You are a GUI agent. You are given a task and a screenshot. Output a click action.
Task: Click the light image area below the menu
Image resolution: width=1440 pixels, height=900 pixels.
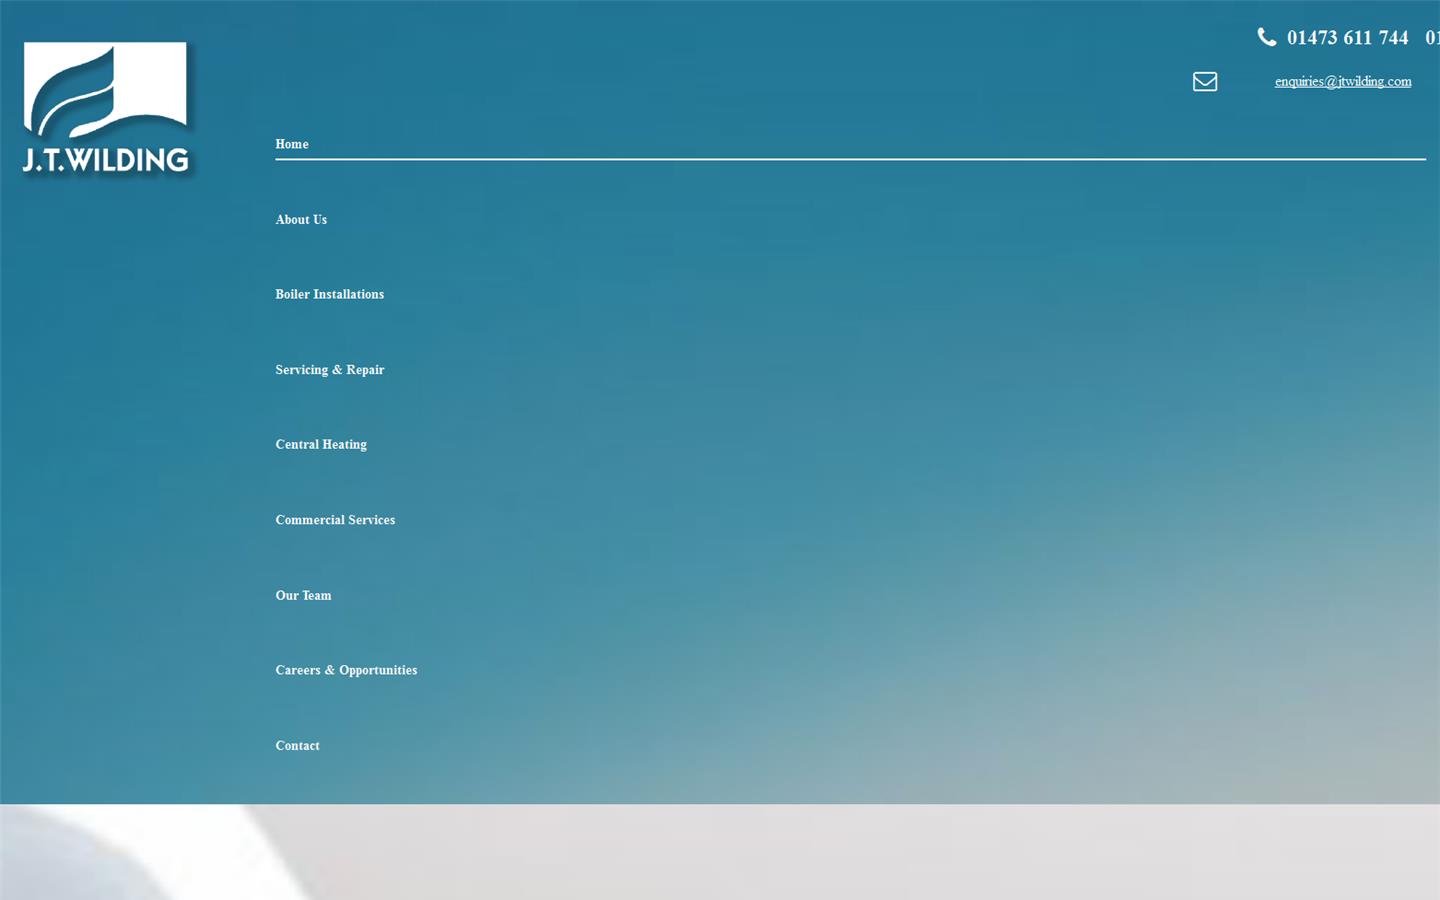pos(700,860)
